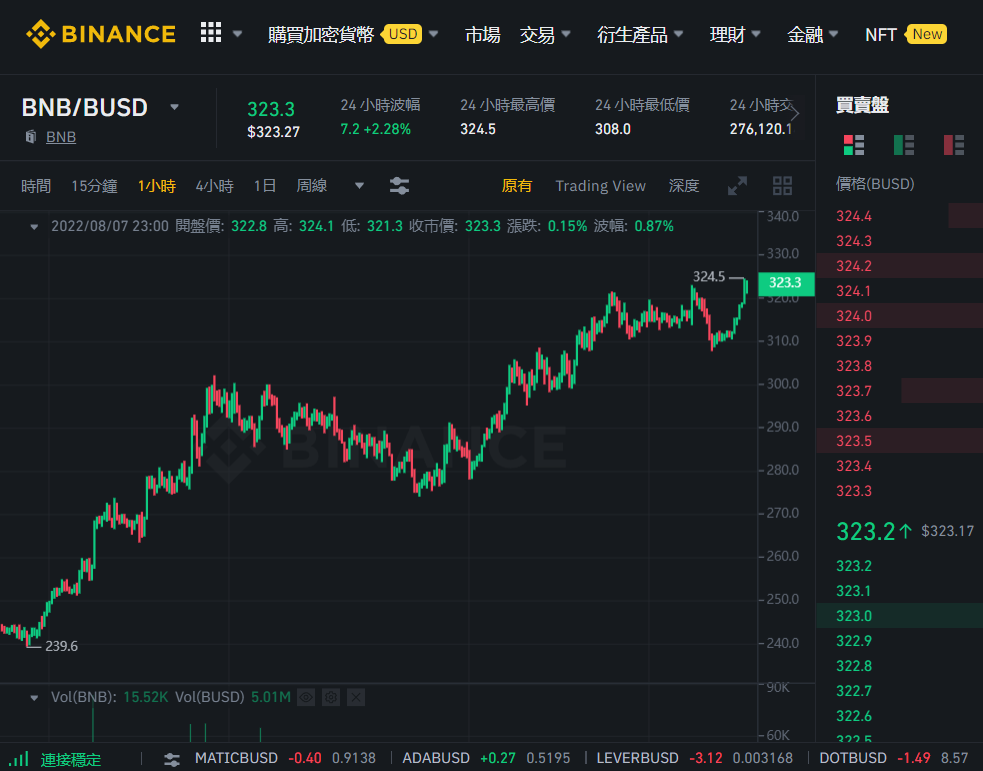
Task: Click the 24 小時最低價 value 308.0
Action: pos(612,129)
